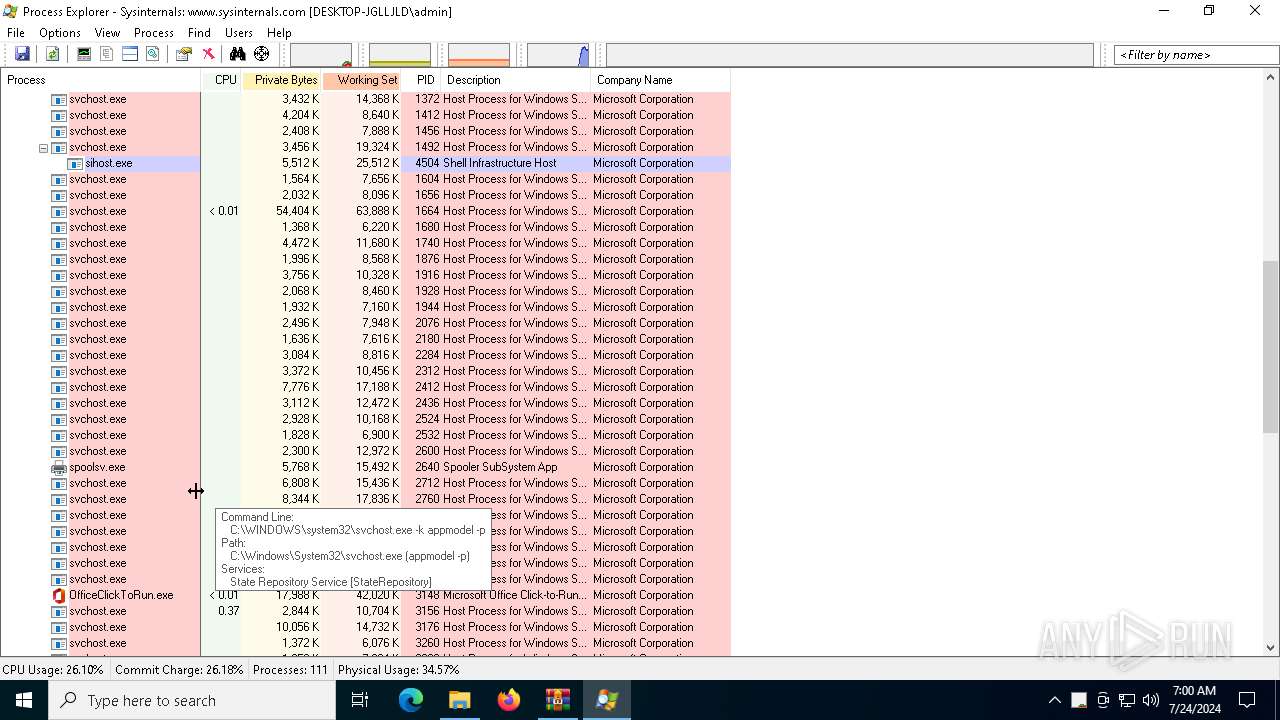Viewport: 1280px width, 720px height.
Task: Click the binoculars Find Handle icon
Action: [238, 54]
